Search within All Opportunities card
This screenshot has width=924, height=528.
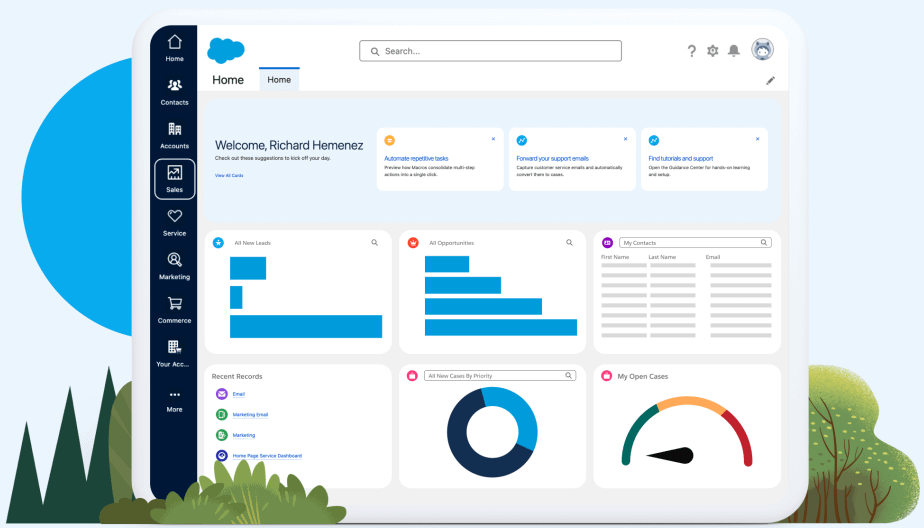coord(569,242)
